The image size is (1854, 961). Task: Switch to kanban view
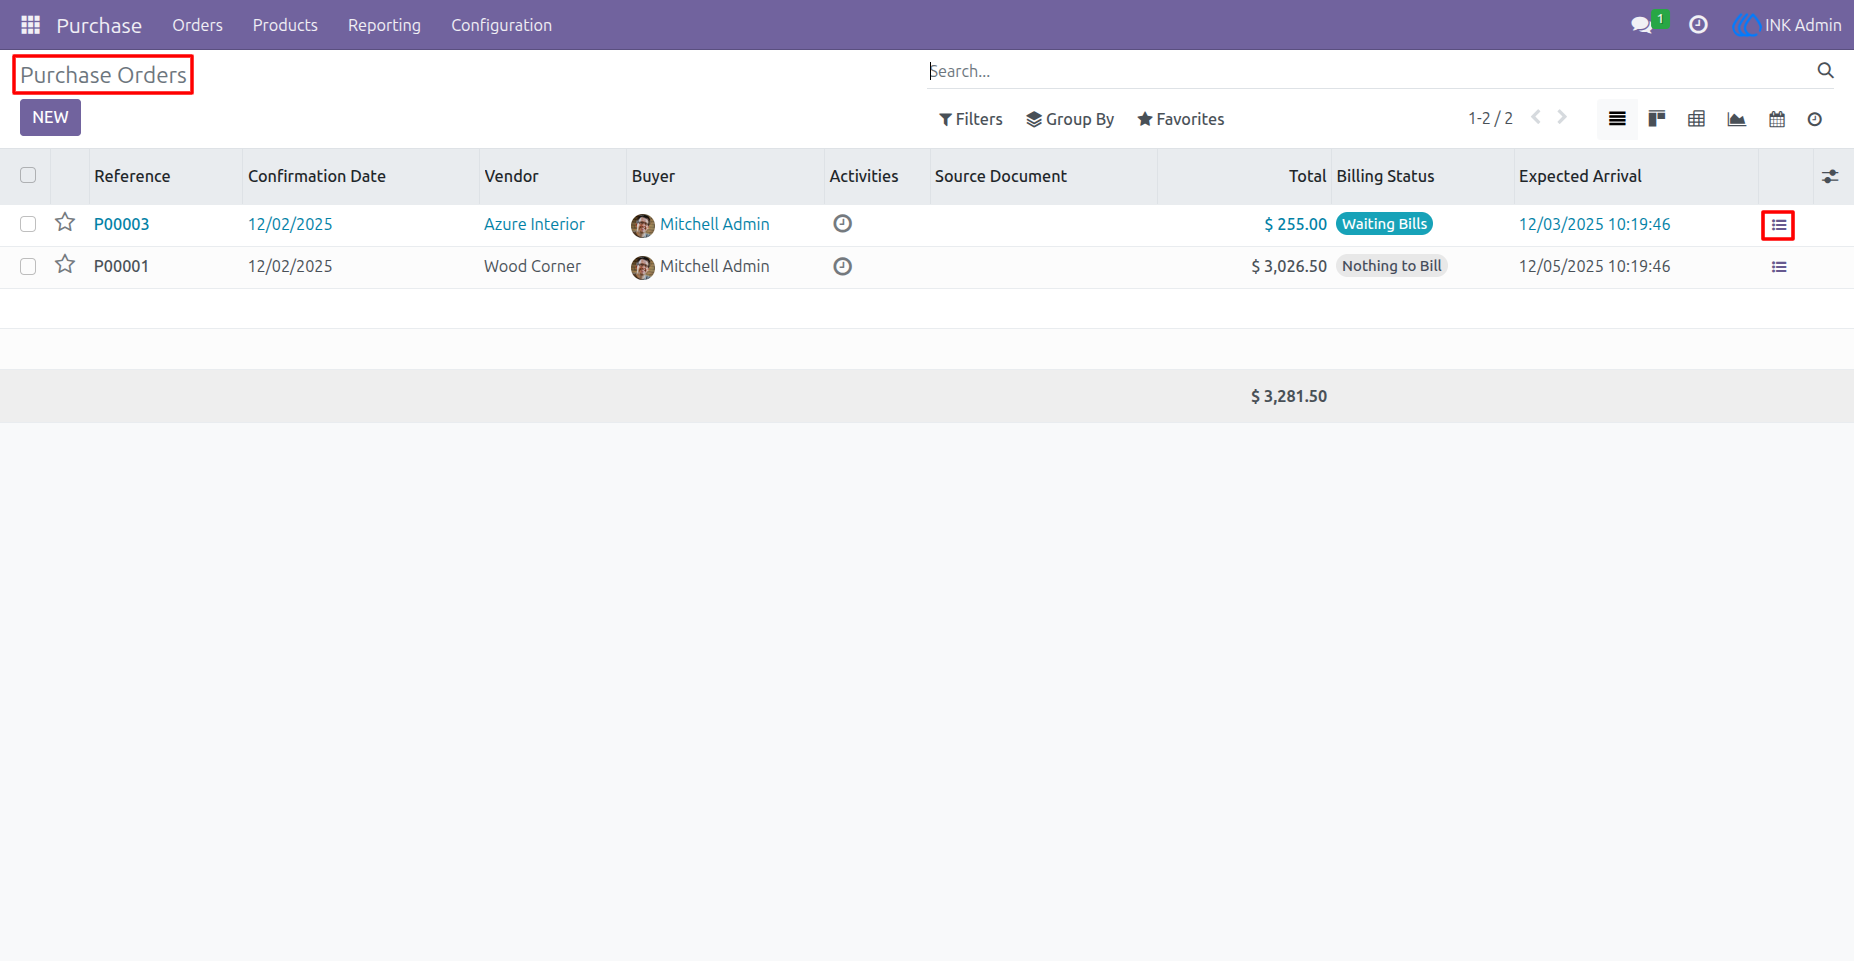(x=1657, y=119)
